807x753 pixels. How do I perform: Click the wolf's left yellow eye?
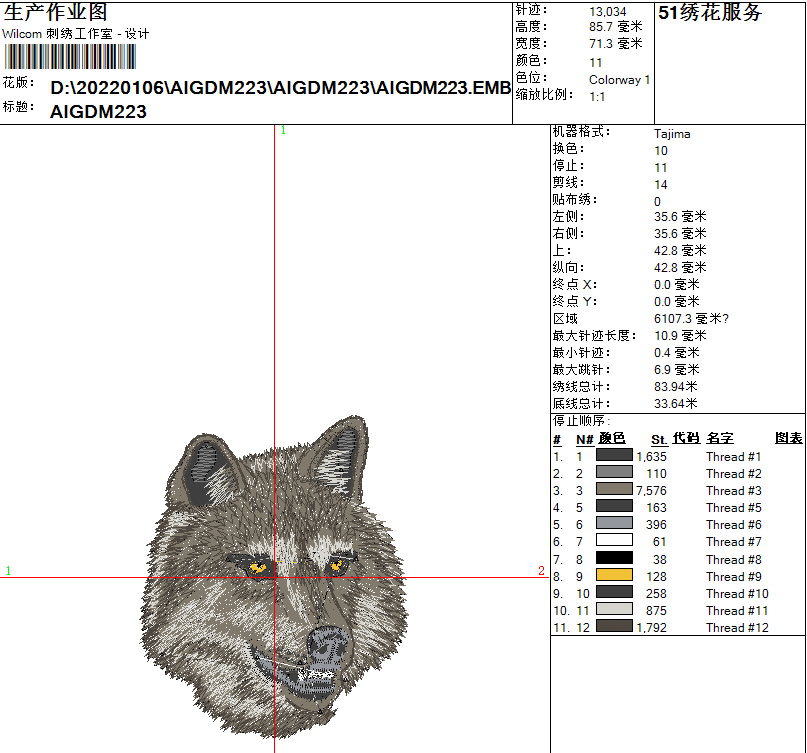point(258,569)
